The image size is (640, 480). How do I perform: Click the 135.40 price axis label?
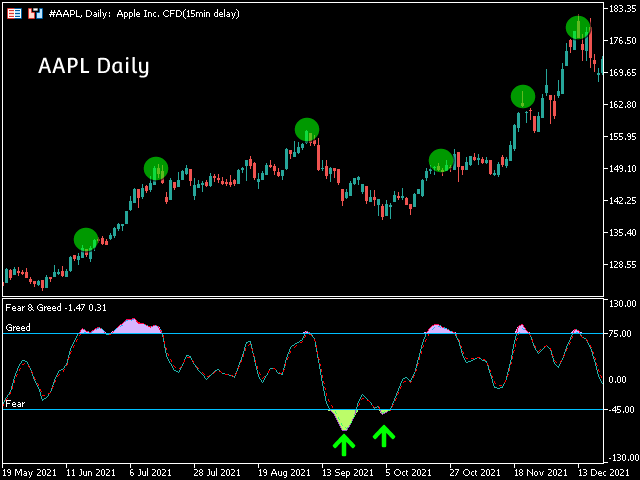[x=622, y=233]
